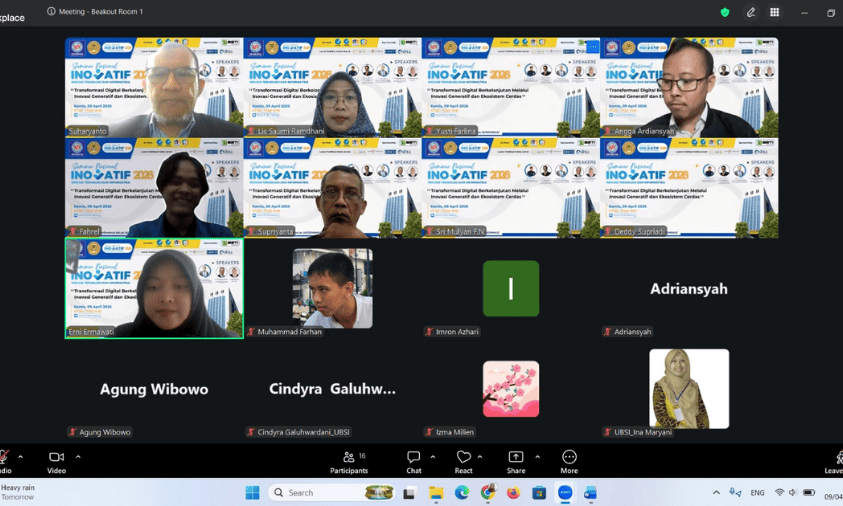Image resolution: width=843 pixels, height=506 pixels.
Task: Open the Participants panel
Action: [348, 459]
